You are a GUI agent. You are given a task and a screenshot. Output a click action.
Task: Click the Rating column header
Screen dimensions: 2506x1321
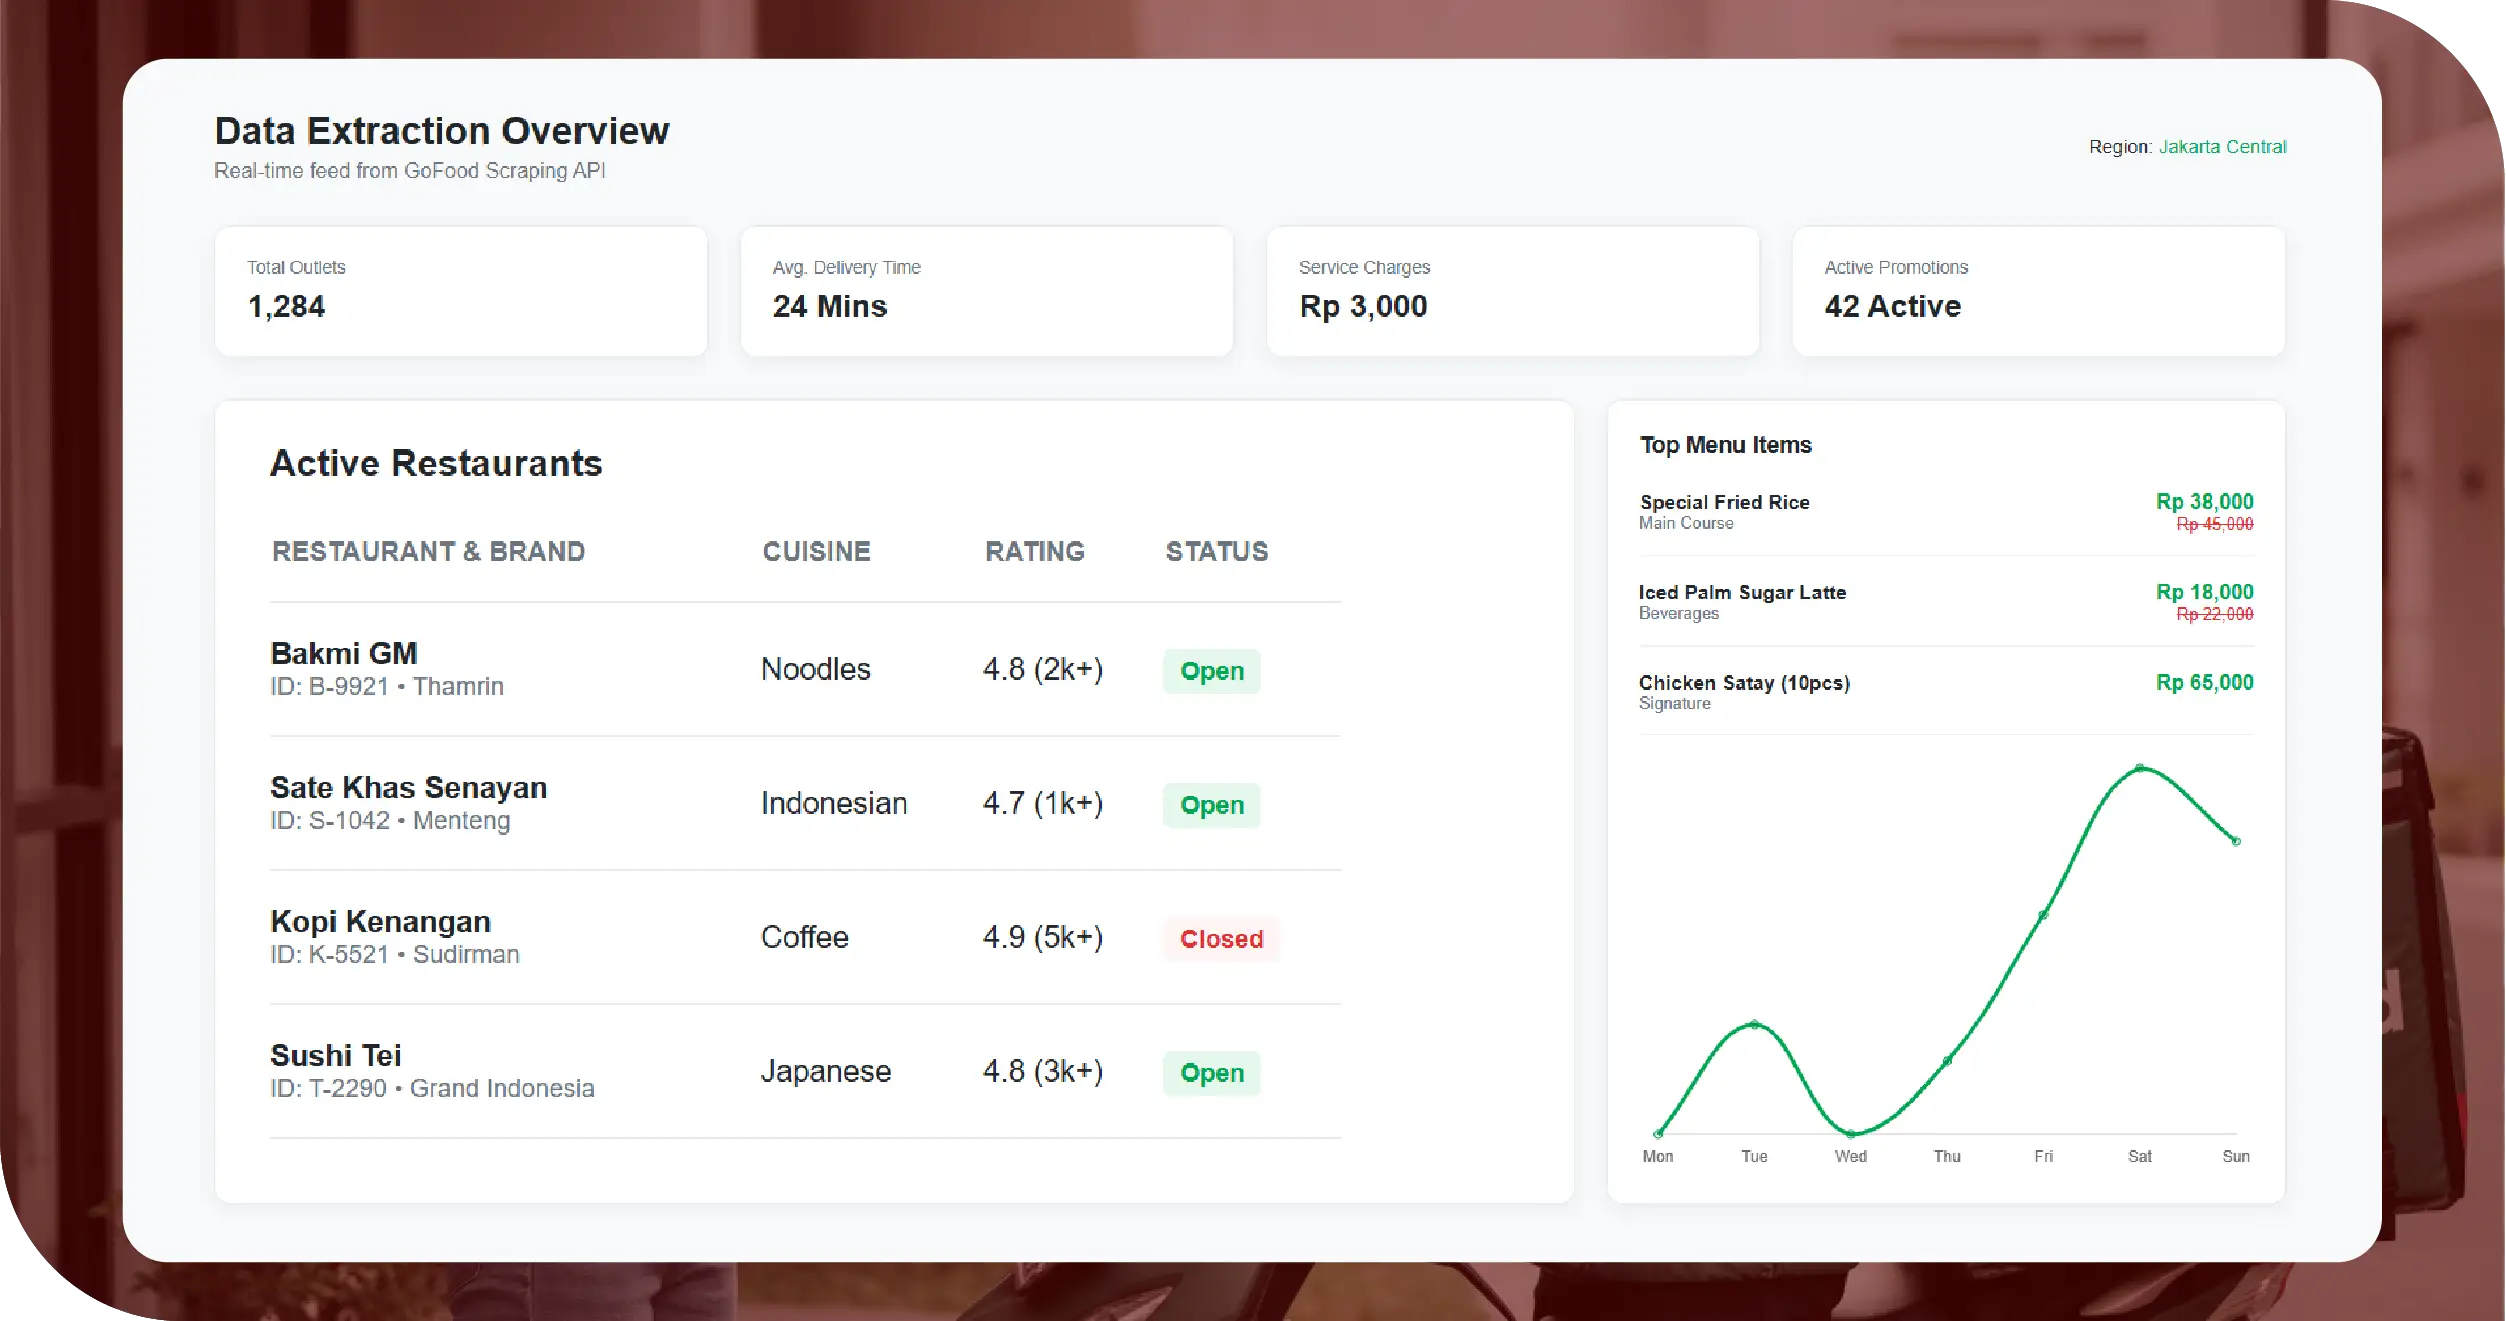pos(1034,551)
